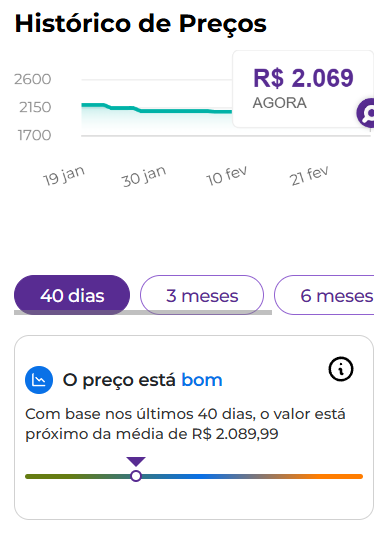
Task: Switch to the 3 meses period
Action: point(202,295)
